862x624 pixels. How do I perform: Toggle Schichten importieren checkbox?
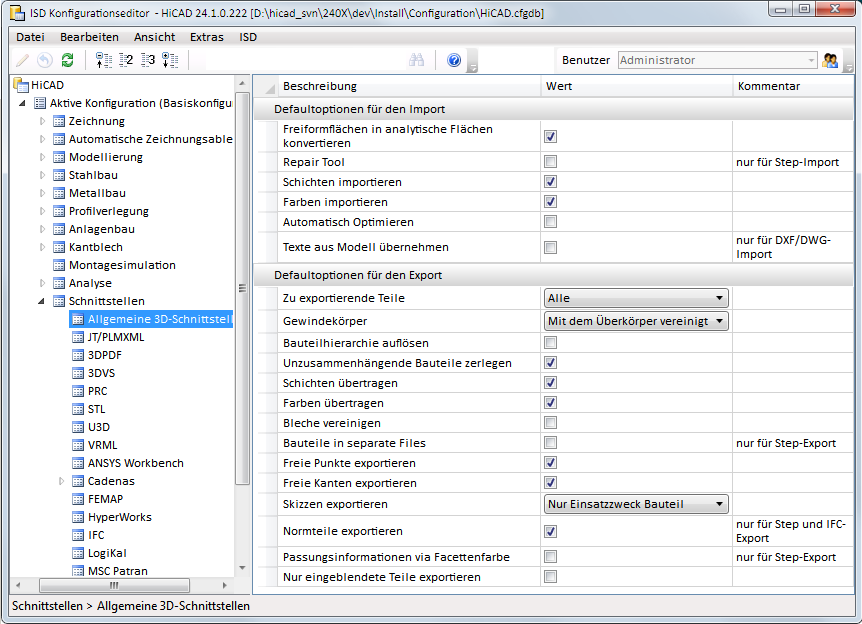click(x=550, y=181)
